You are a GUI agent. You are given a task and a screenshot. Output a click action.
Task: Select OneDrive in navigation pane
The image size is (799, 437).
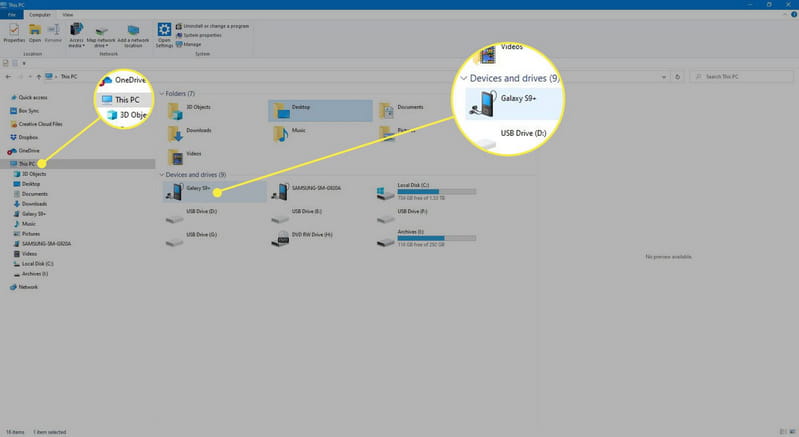tap(23, 151)
